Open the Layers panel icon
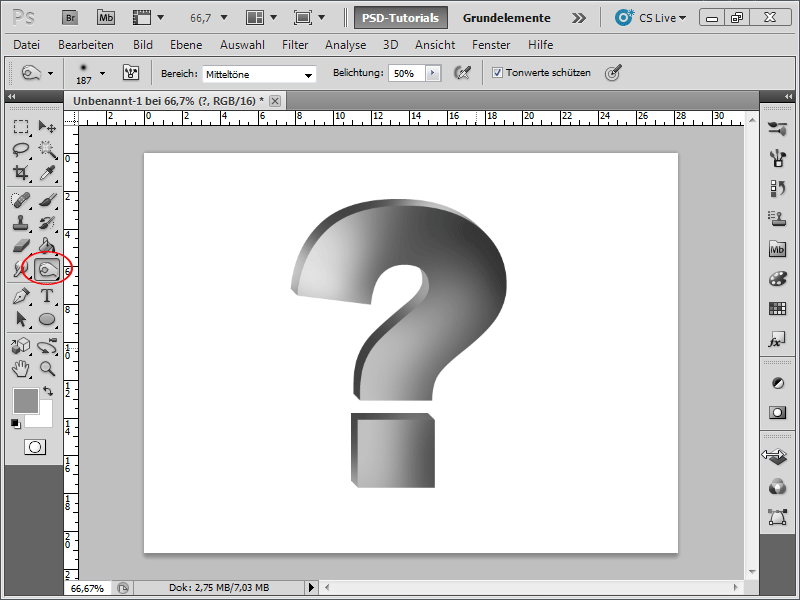This screenshot has height=600, width=800. tap(776, 457)
